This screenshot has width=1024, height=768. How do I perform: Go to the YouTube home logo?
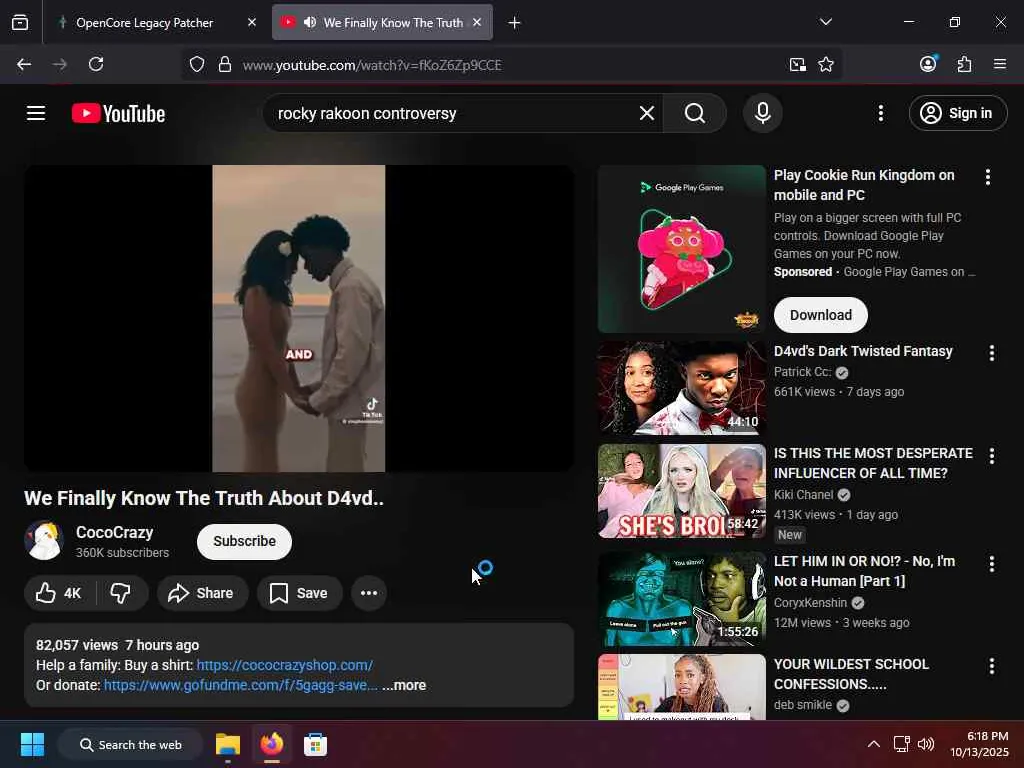pos(118,114)
